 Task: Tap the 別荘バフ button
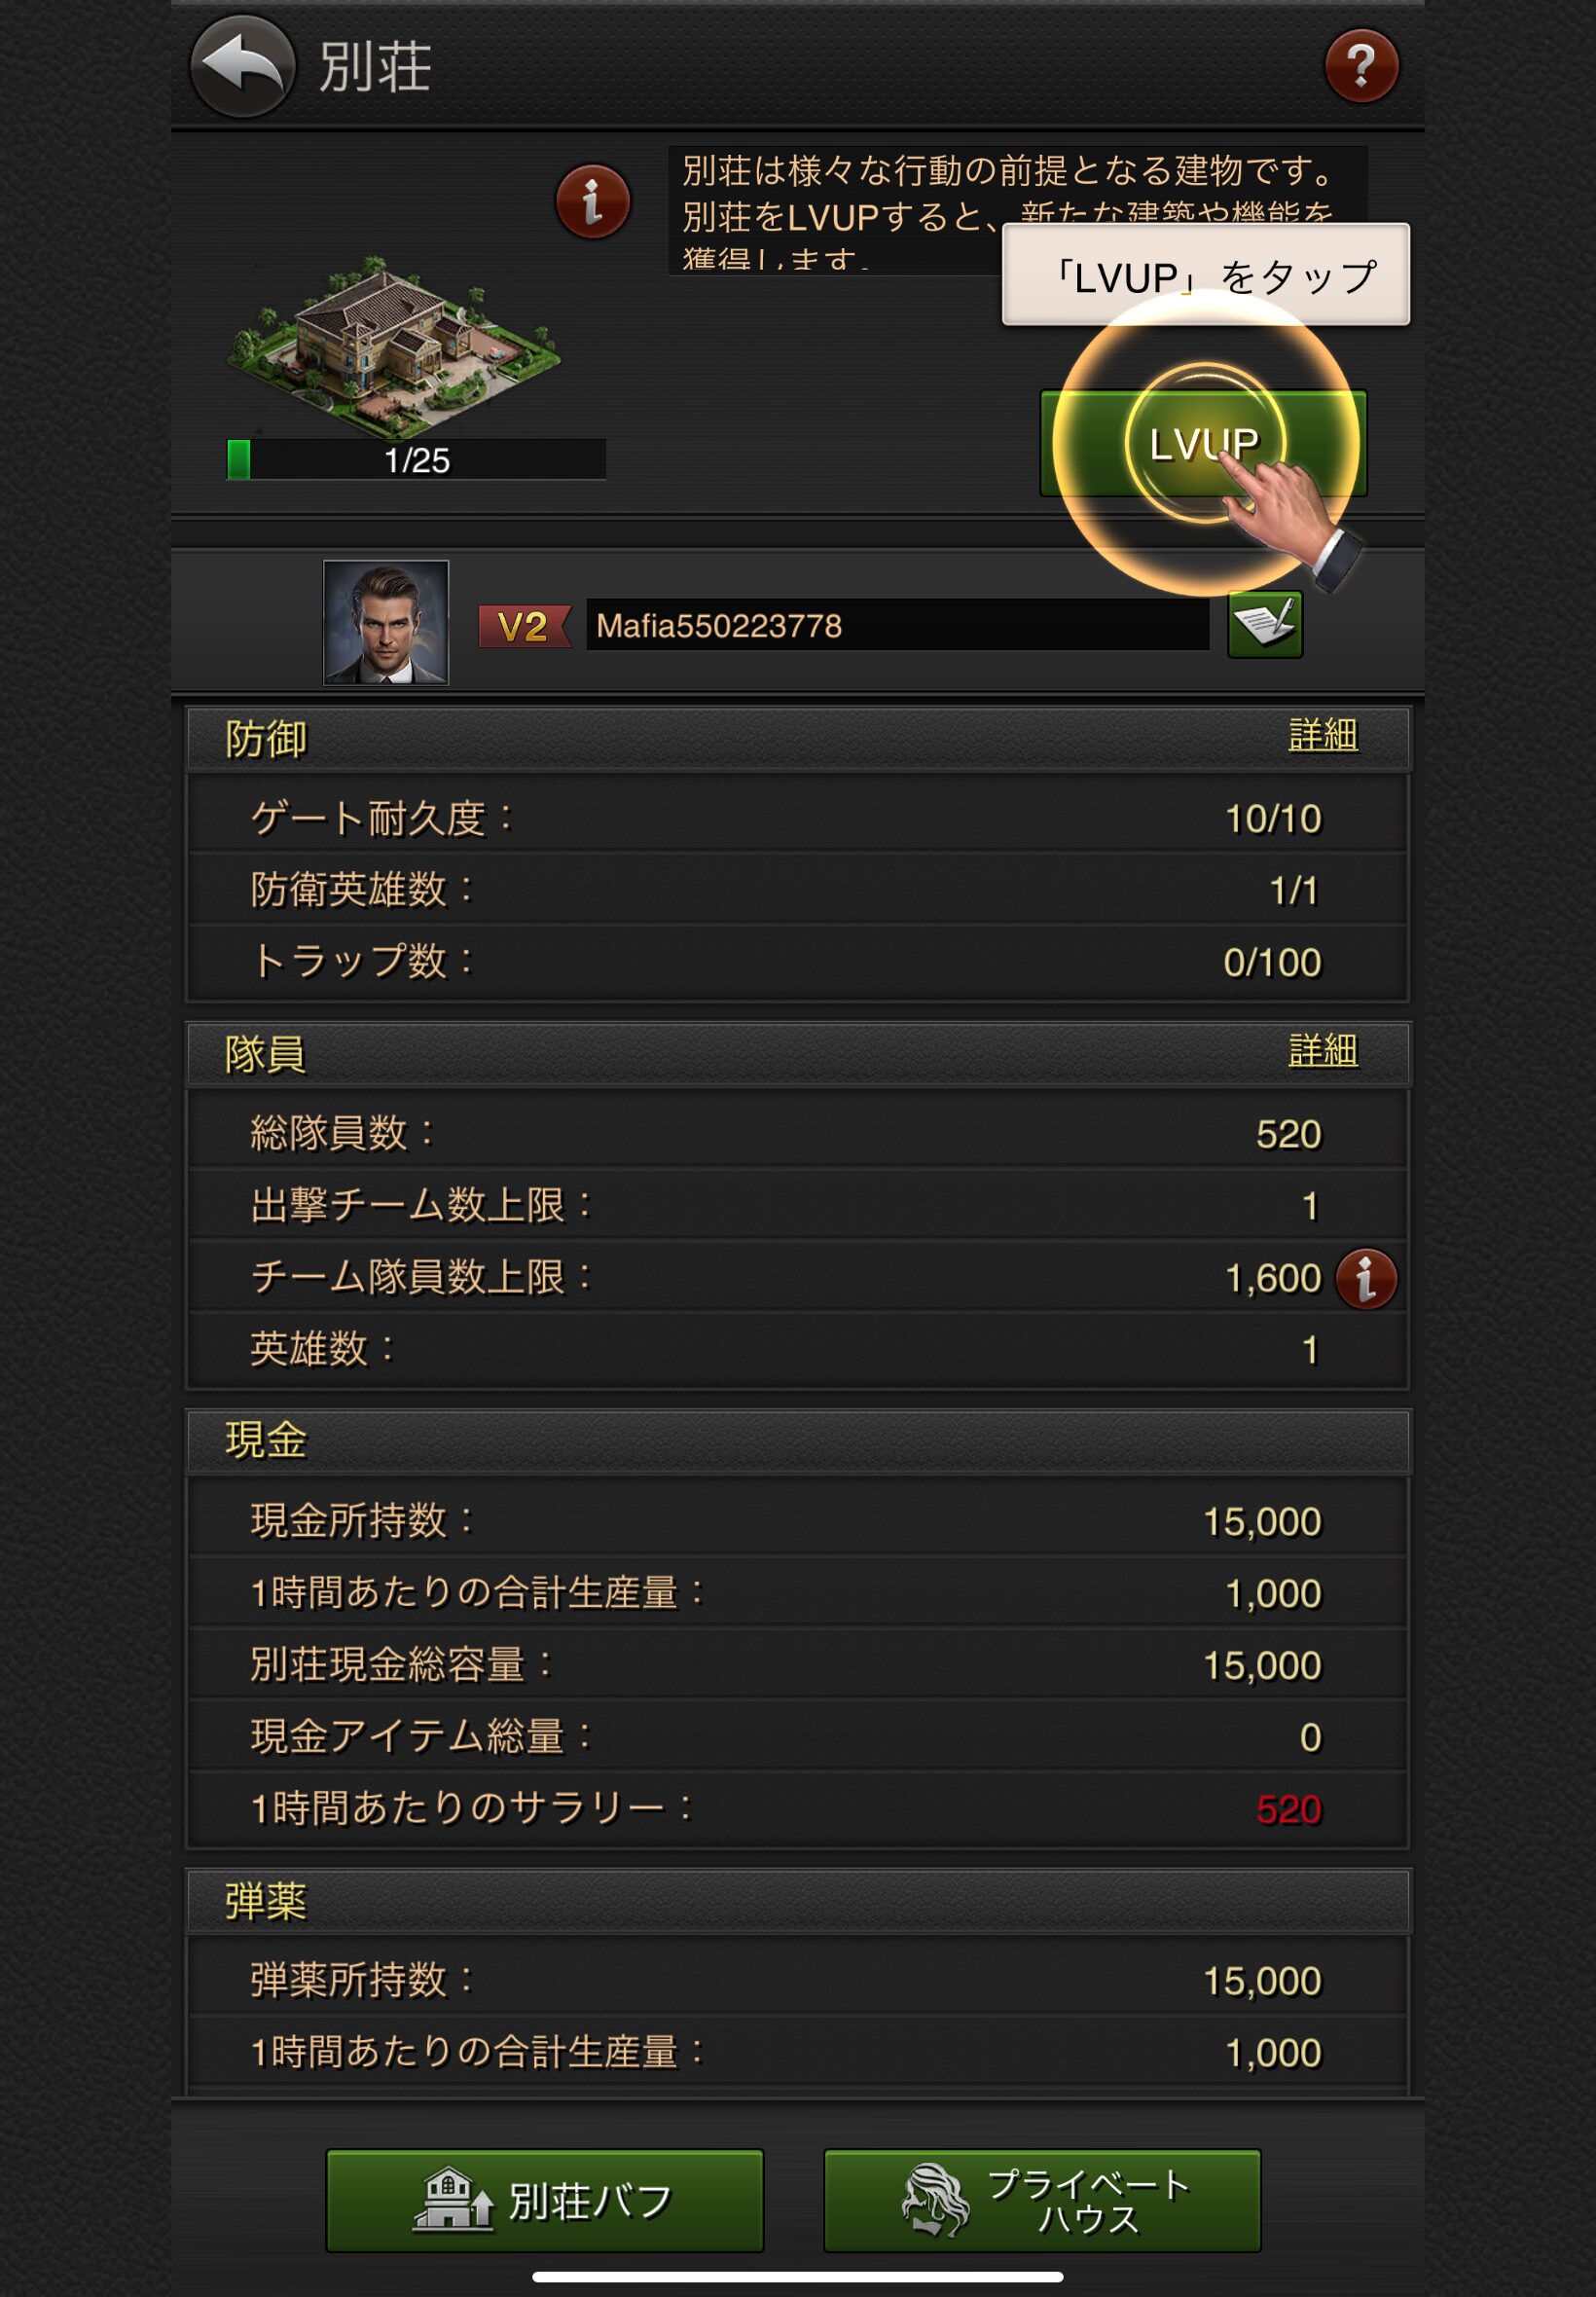pos(545,2200)
